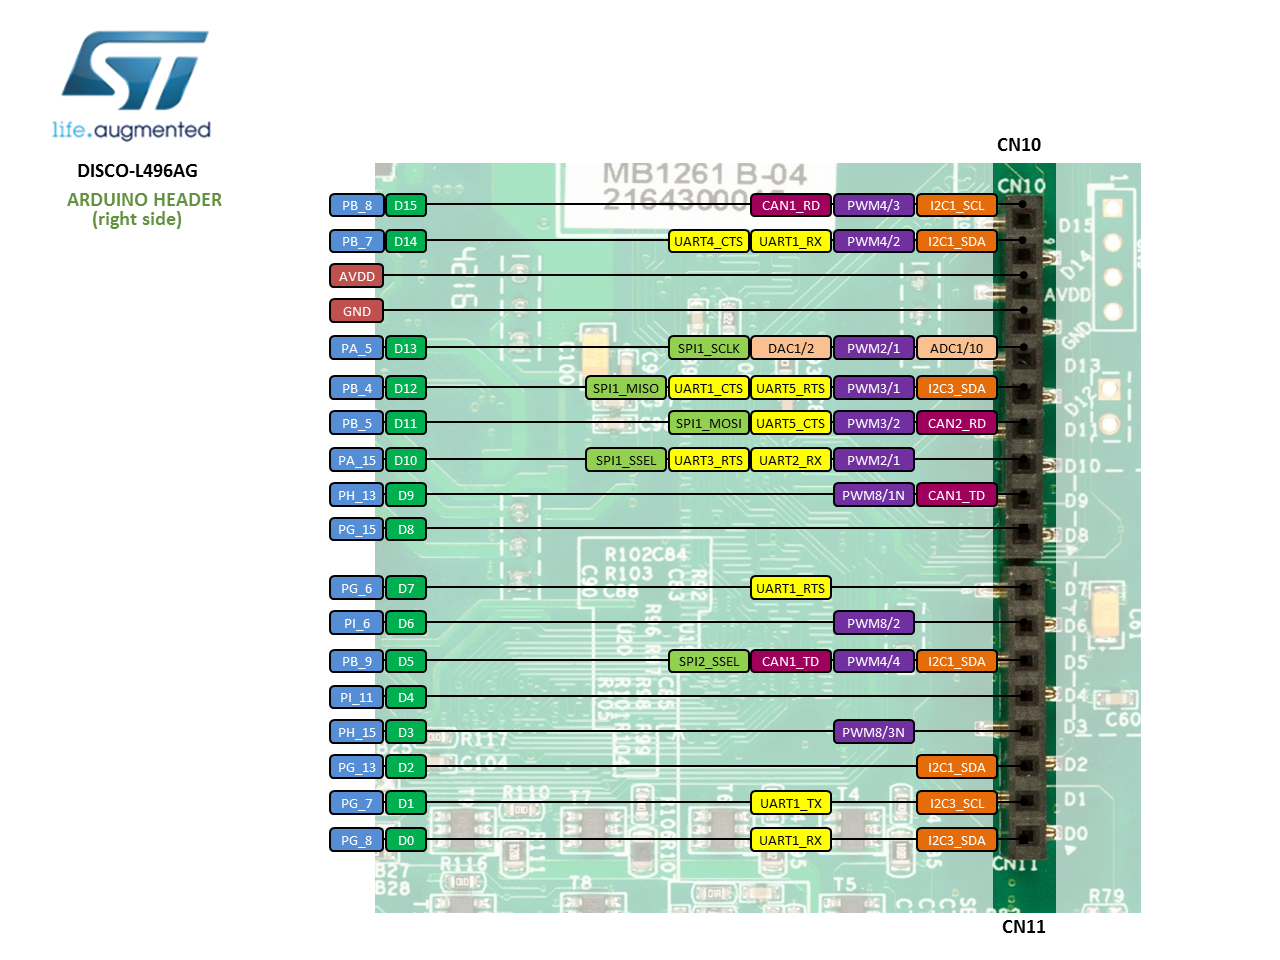Click the CAN2_RD label
The height and width of the screenshot is (960, 1280).
click(956, 424)
